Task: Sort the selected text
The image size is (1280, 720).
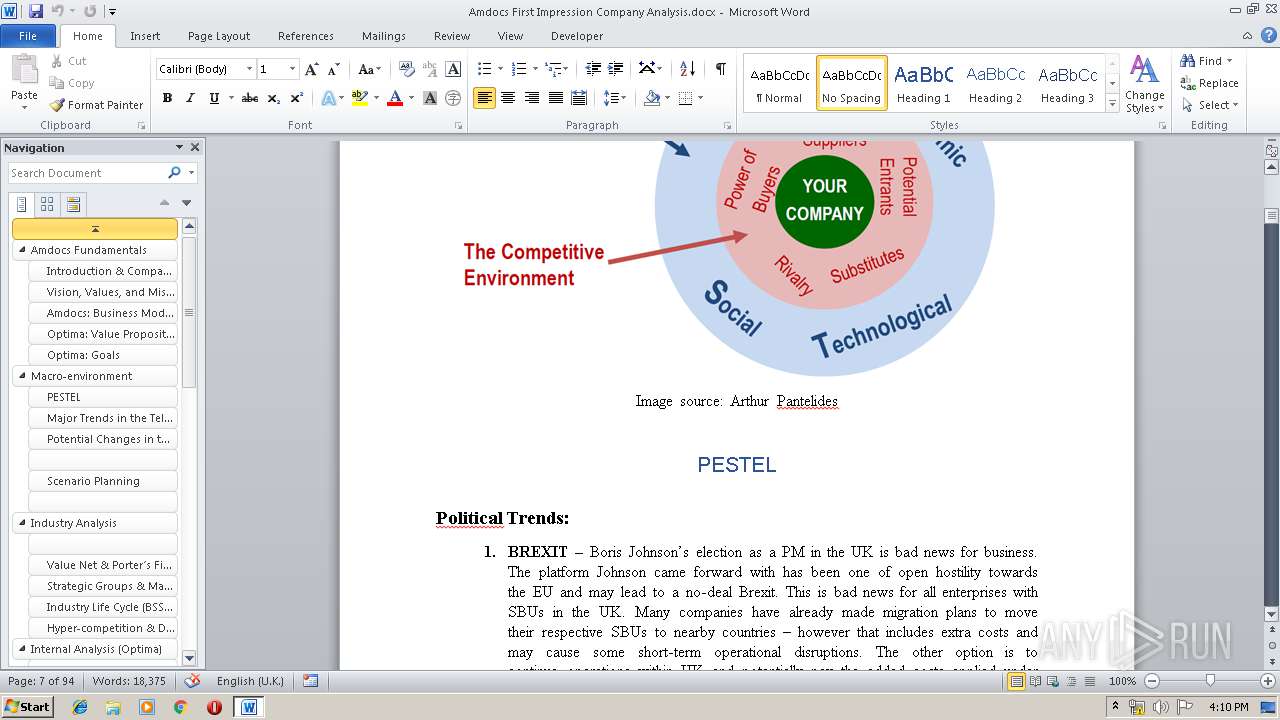Action: [x=687, y=69]
